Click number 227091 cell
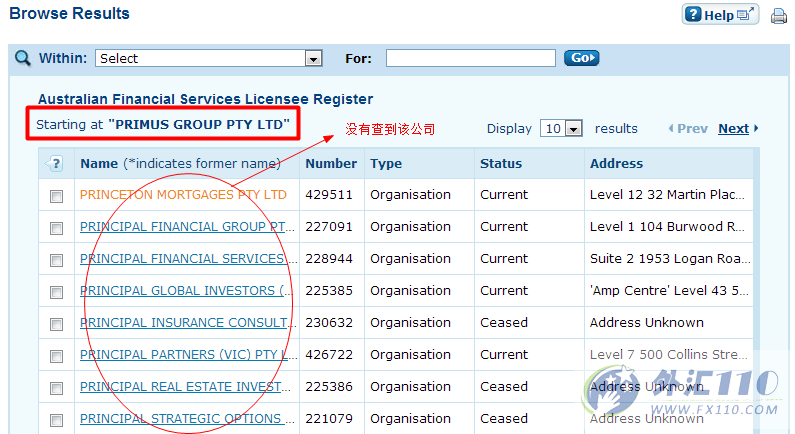 tap(329, 227)
